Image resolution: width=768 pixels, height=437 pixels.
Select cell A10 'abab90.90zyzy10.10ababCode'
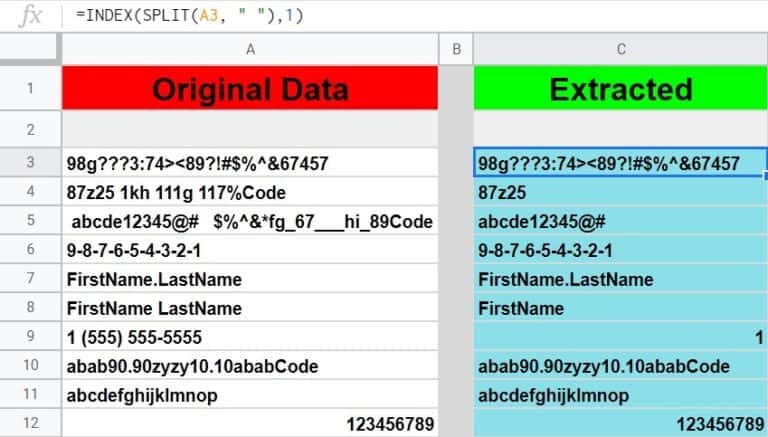[x=250, y=365]
